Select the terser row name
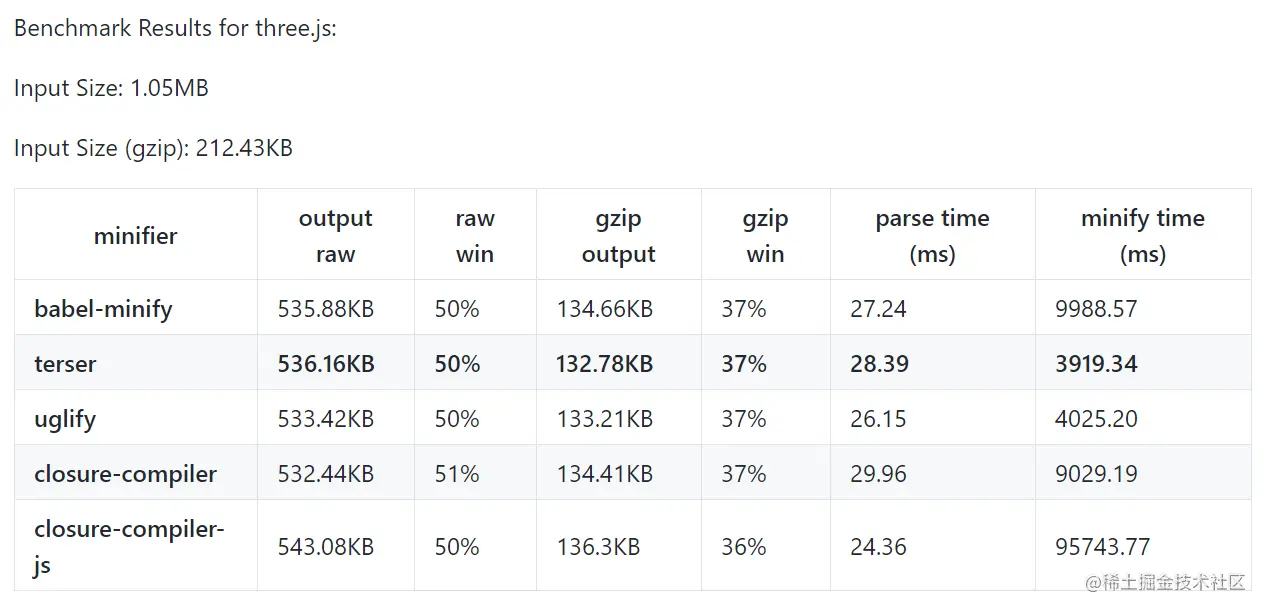The width and height of the screenshot is (1264, 611). tap(65, 364)
